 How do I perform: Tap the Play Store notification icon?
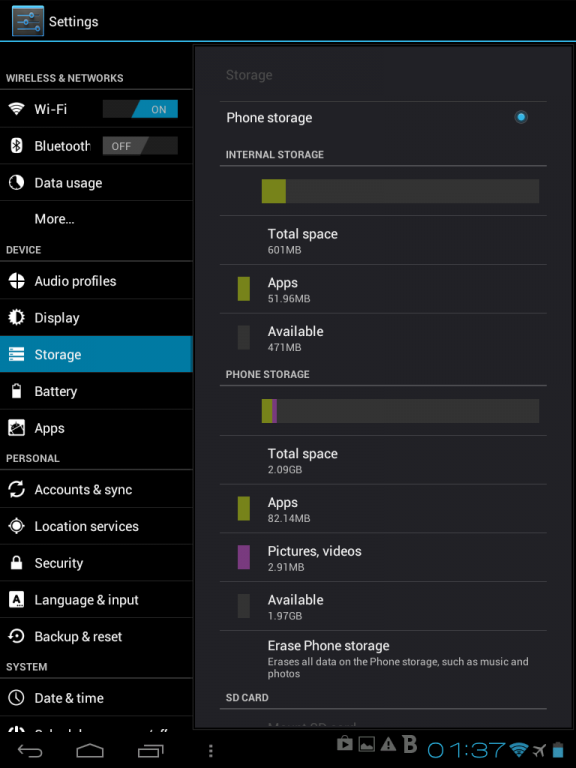coord(345,744)
